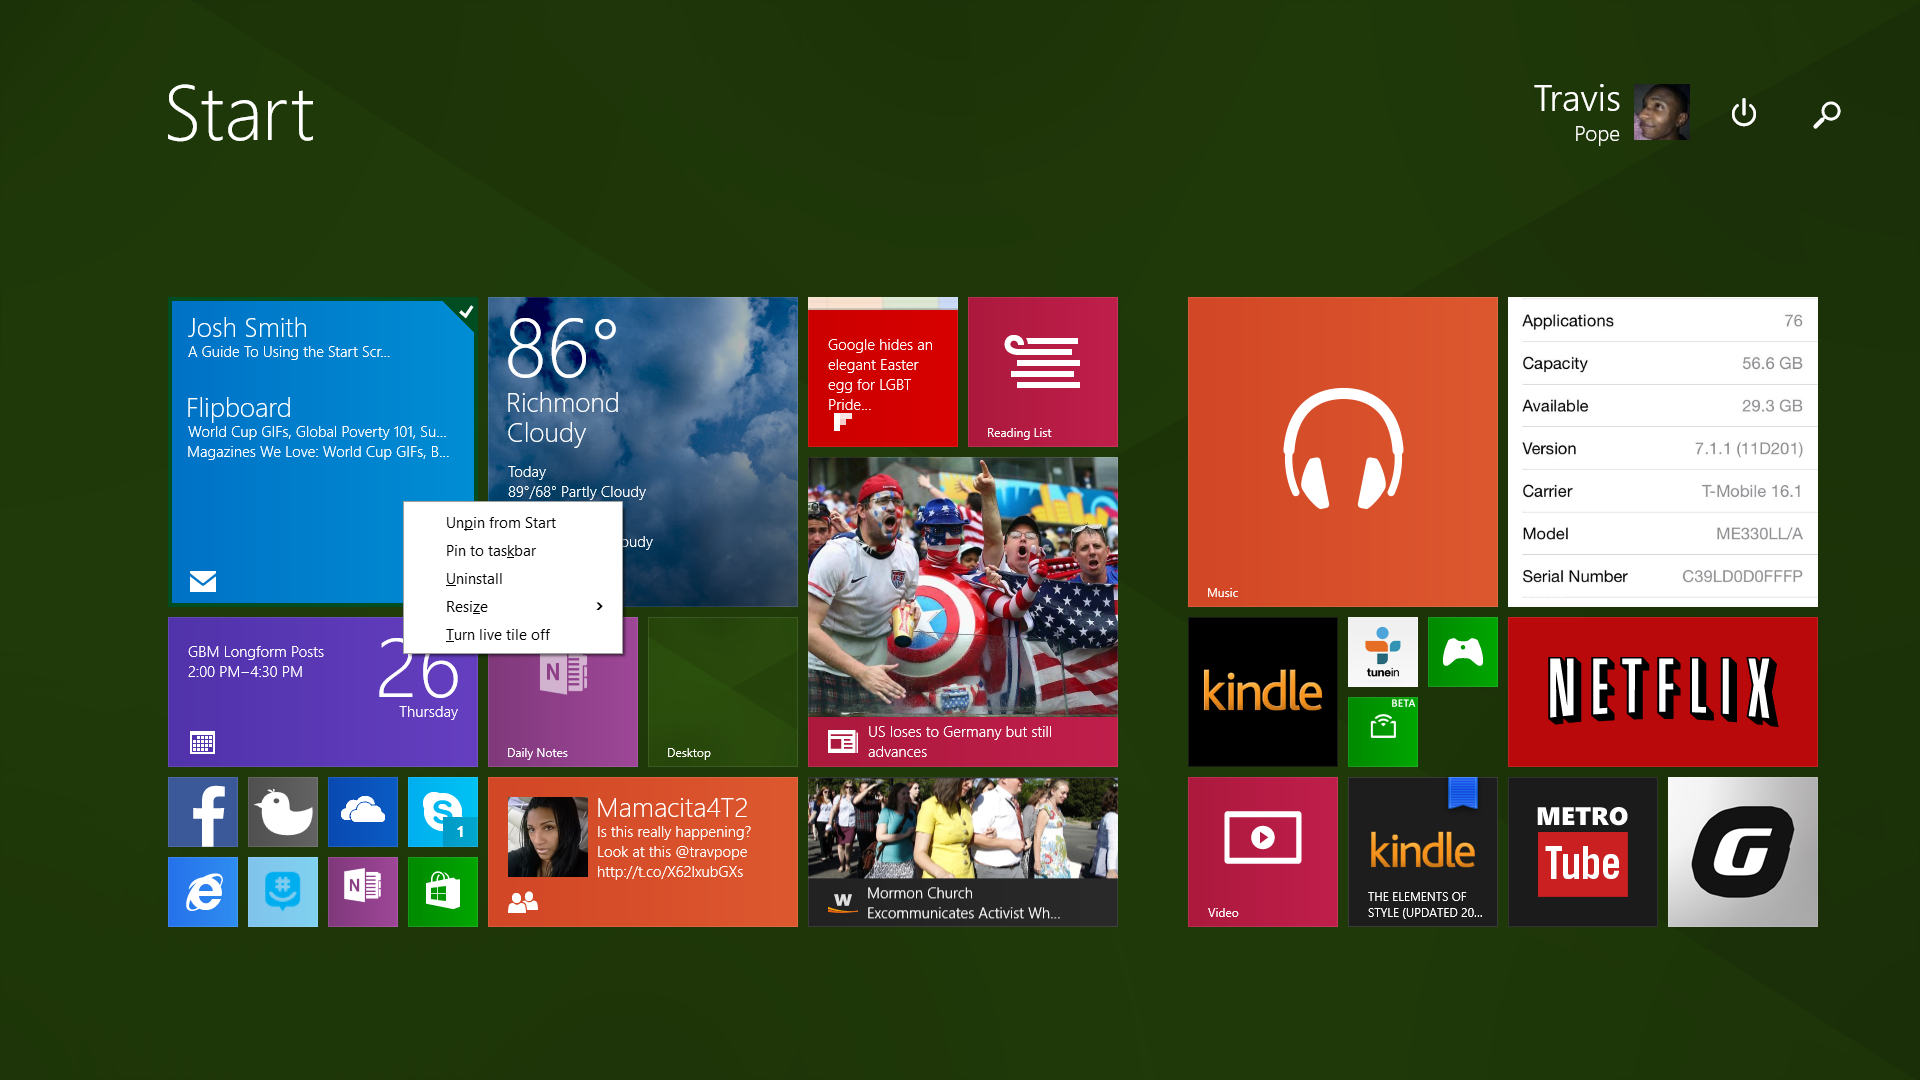Image resolution: width=1920 pixels, height=1080 pixels.
Task: Open the Video tile
Action: point(1263,852)
